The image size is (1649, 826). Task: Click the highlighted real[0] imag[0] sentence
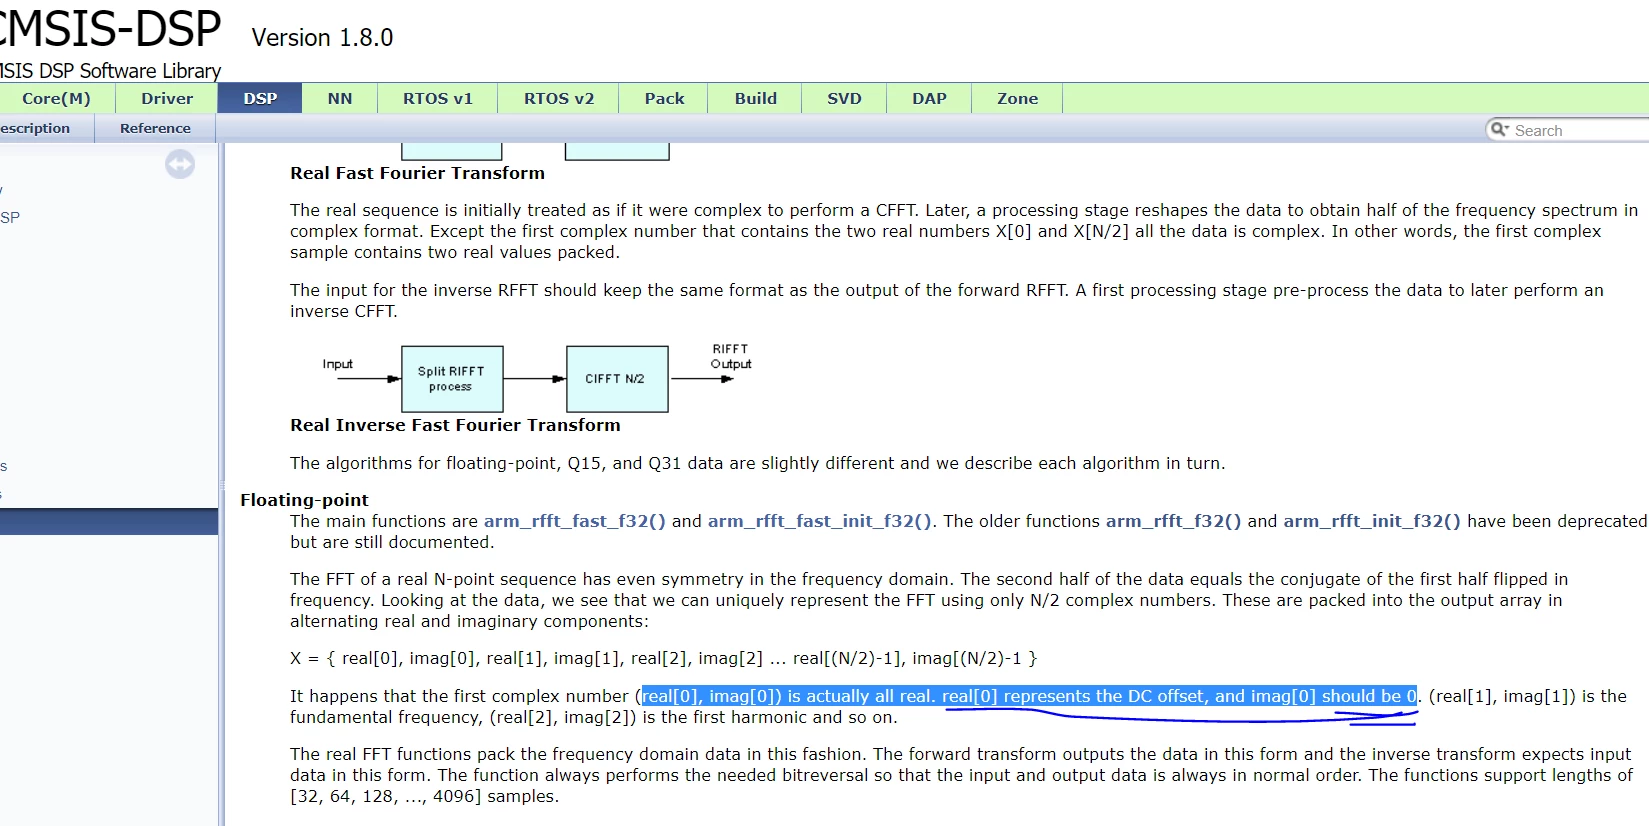click(1029, 696)
